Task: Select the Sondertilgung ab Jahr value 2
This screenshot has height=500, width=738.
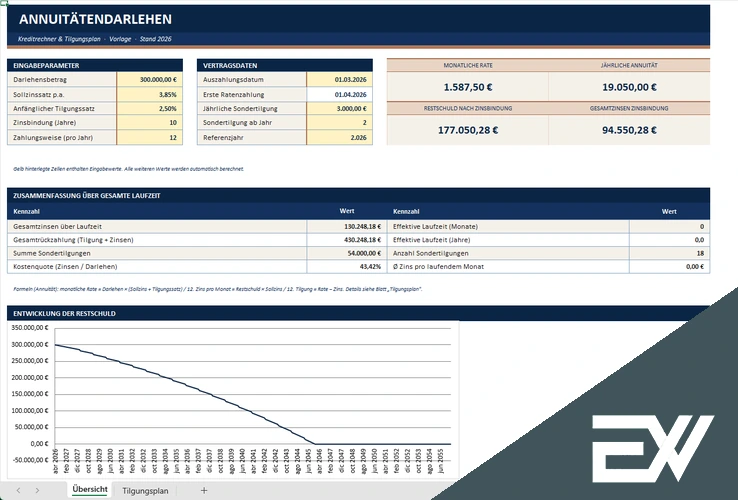Action: (x=339, y=122)
